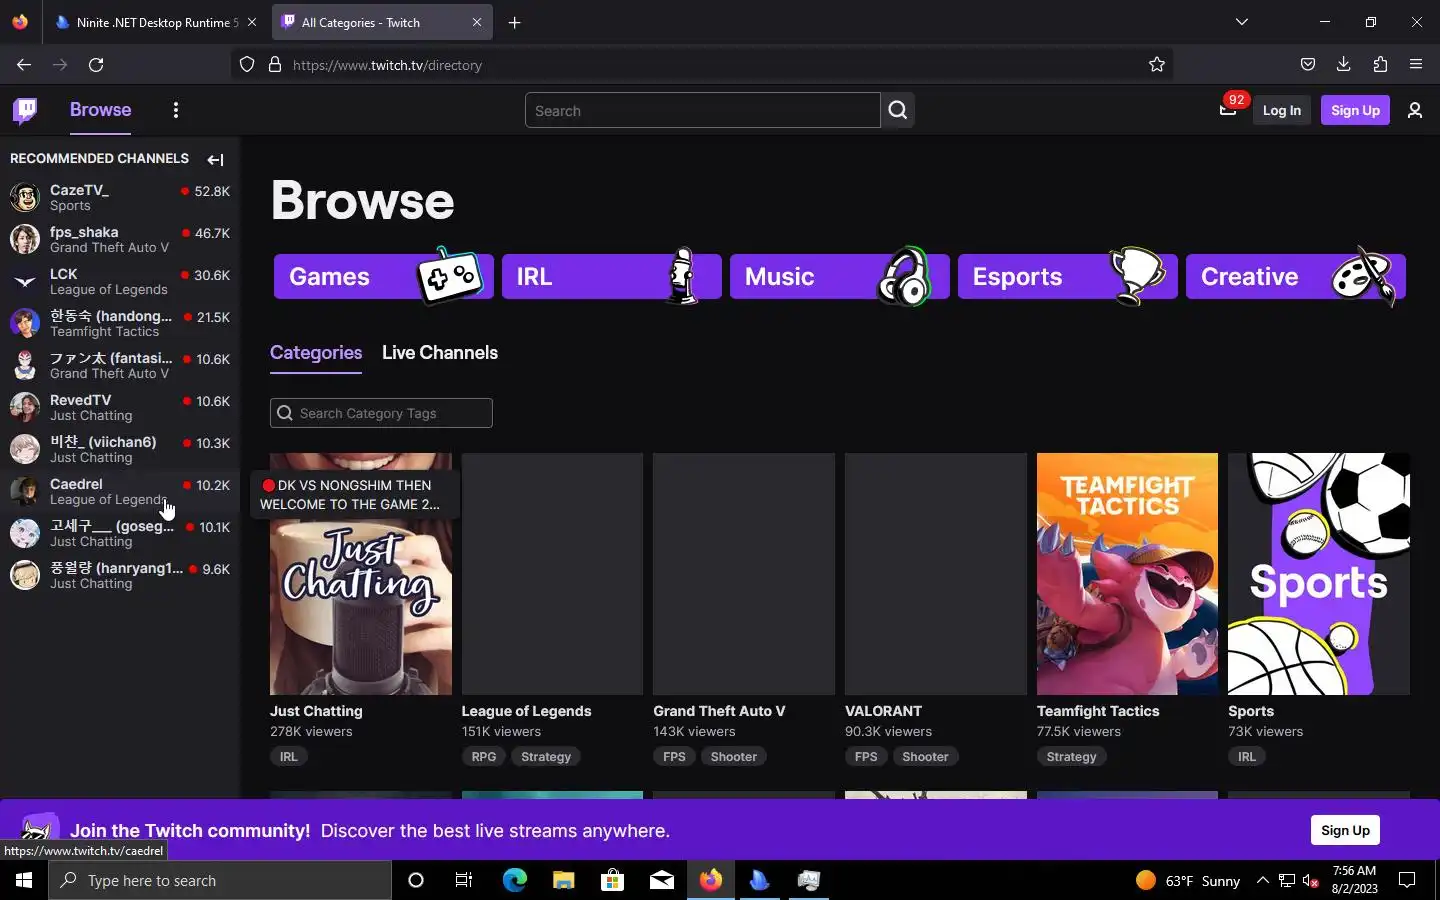Collapse the recommended channels sidebar
1440x900 pixels.
pos(215,159)
